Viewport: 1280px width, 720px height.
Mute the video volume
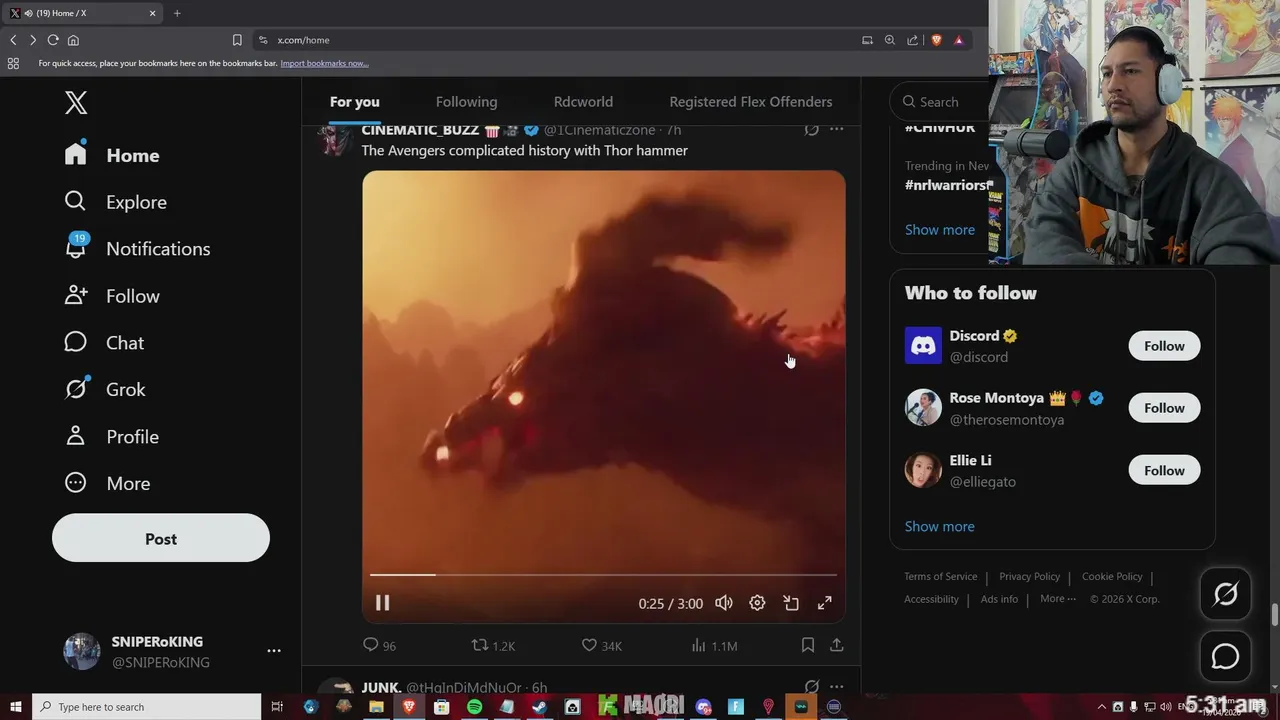tap(724, 603)
